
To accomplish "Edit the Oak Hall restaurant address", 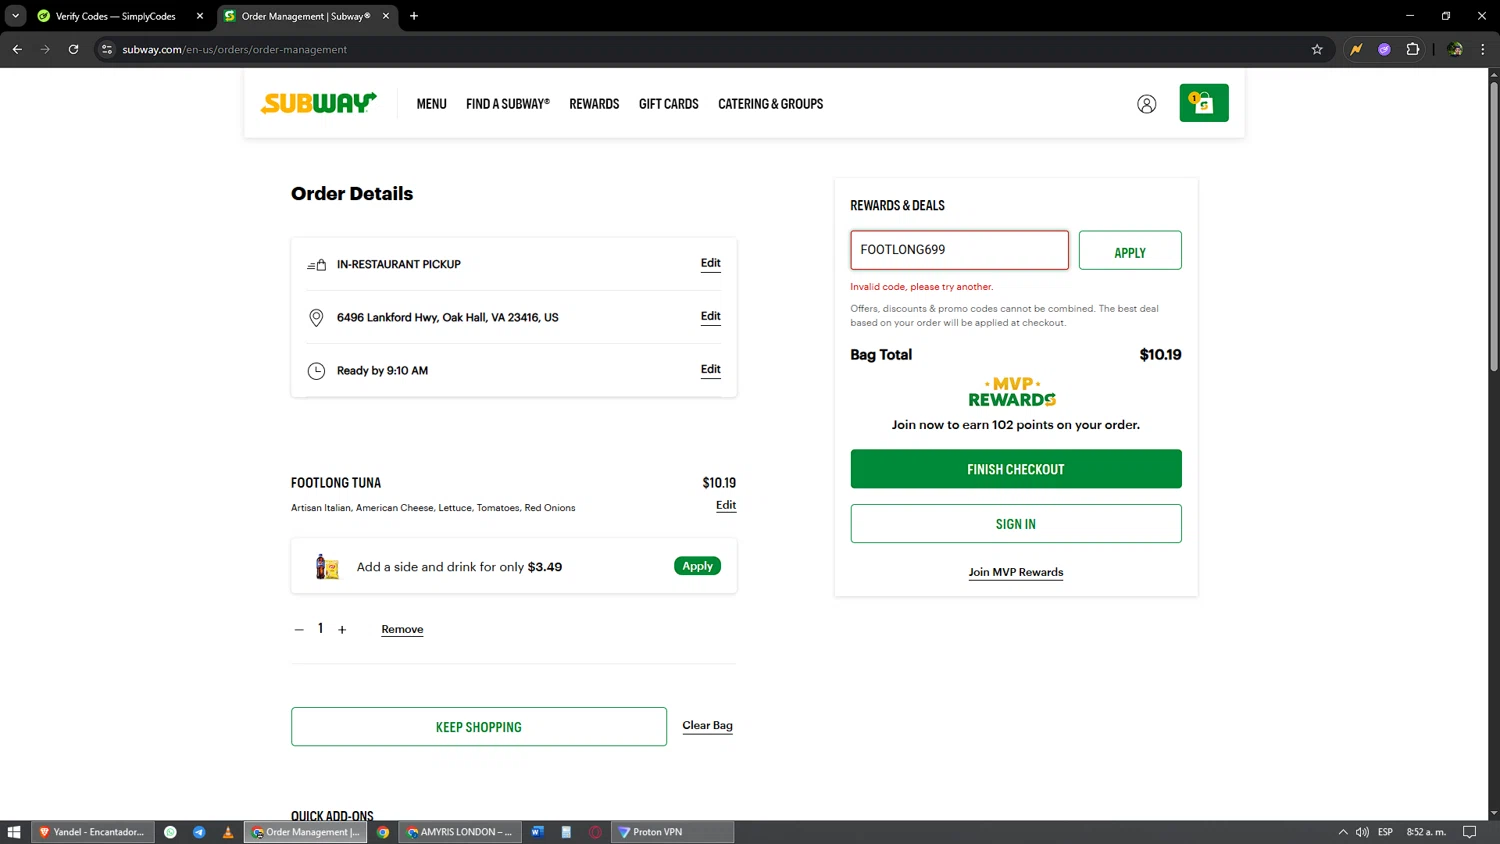I will (710, 316).
